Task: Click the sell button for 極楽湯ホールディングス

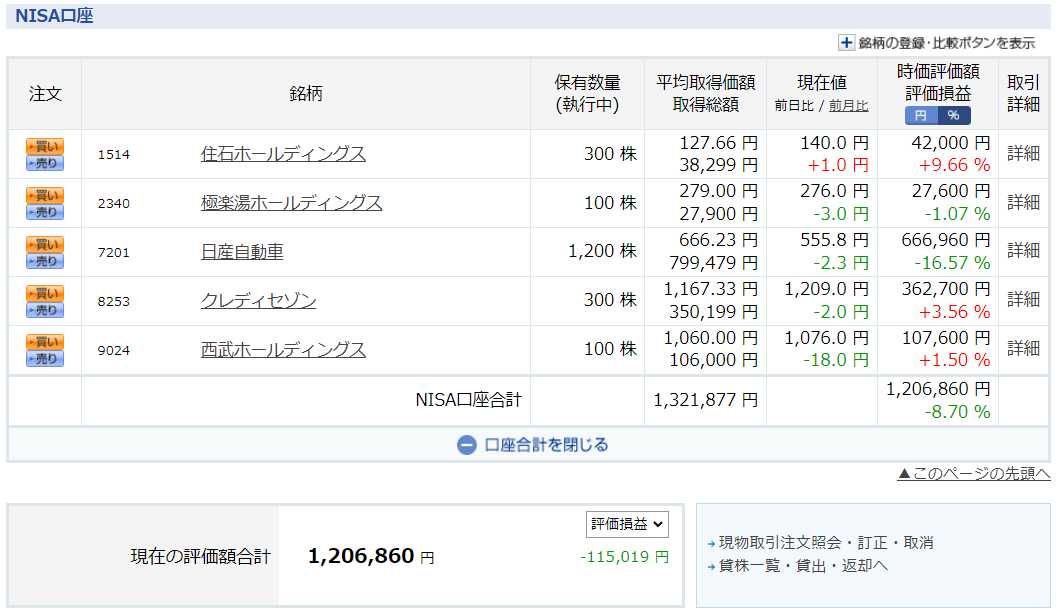Action: pos(45,212)
